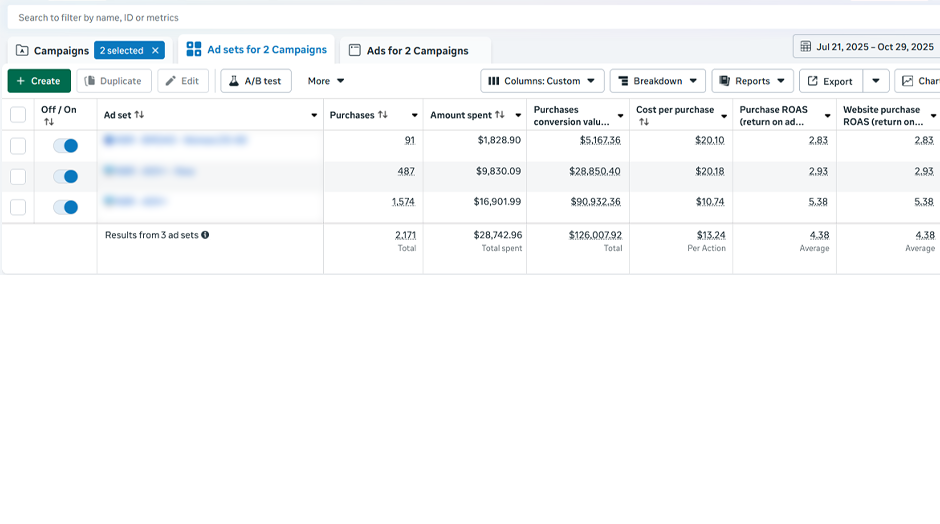
Task: Click the sort arrows under Off / On
Action: [49, 122]
